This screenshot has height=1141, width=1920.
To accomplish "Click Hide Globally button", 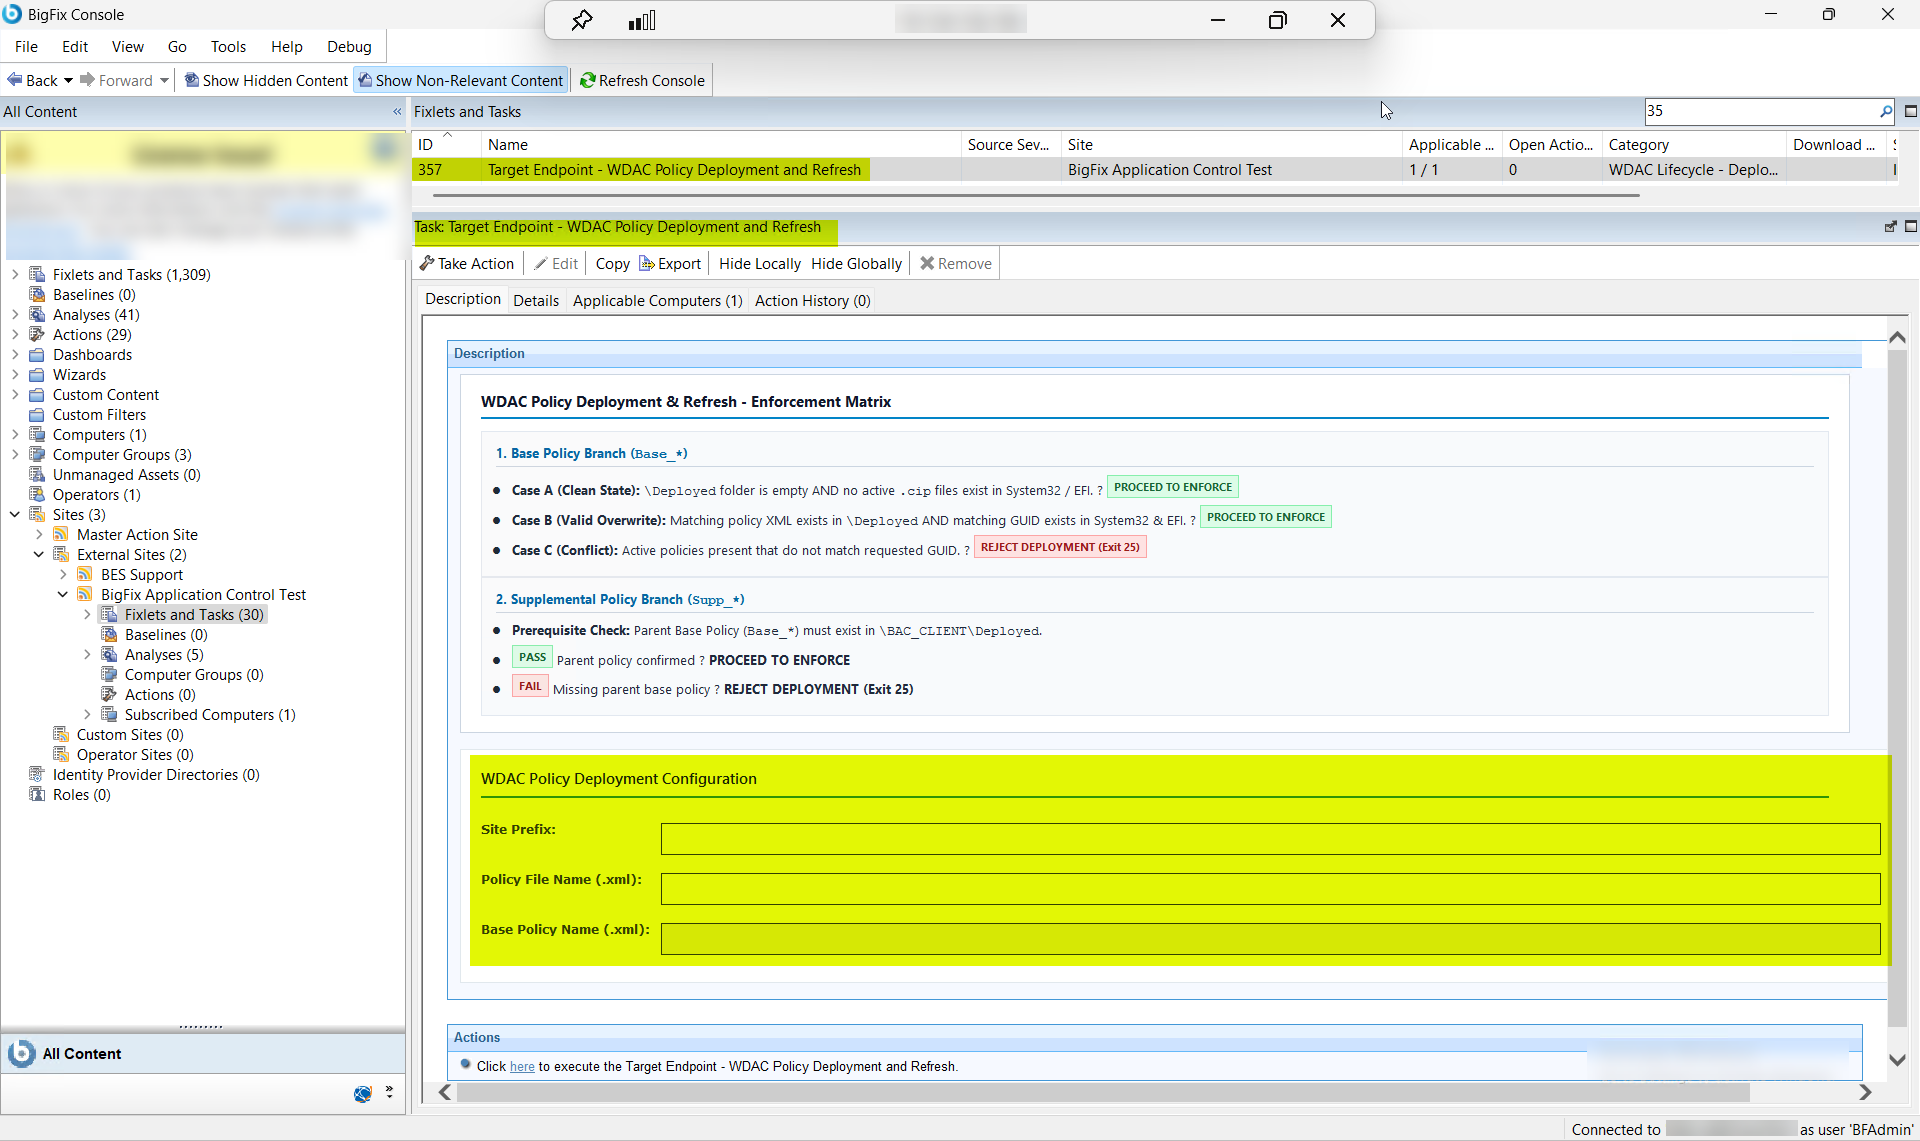I will pos(856,264).
